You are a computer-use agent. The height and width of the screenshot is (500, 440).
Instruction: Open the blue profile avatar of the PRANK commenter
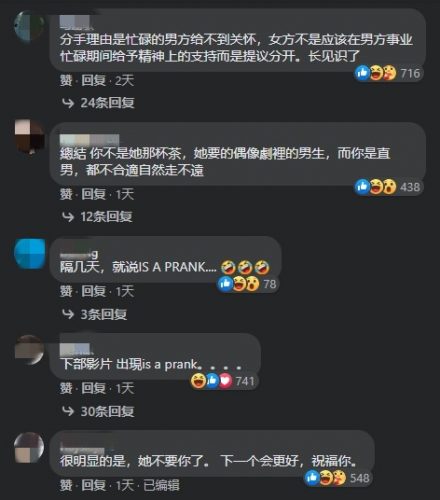tap(30, 254)
